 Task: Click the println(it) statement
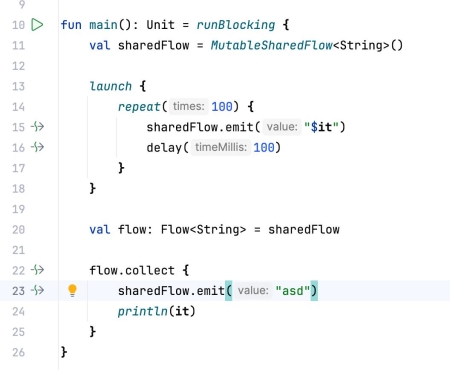click(x=156, y=311)
